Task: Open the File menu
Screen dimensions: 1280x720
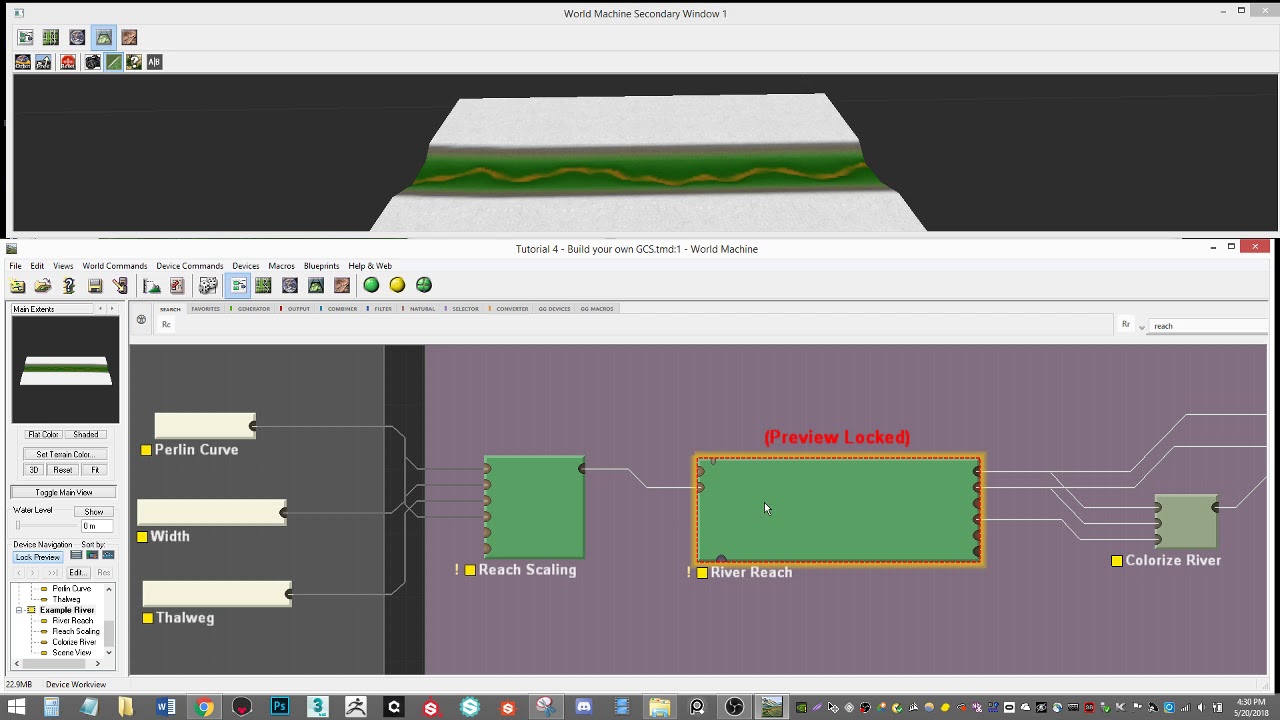Action: click(16, 266)
